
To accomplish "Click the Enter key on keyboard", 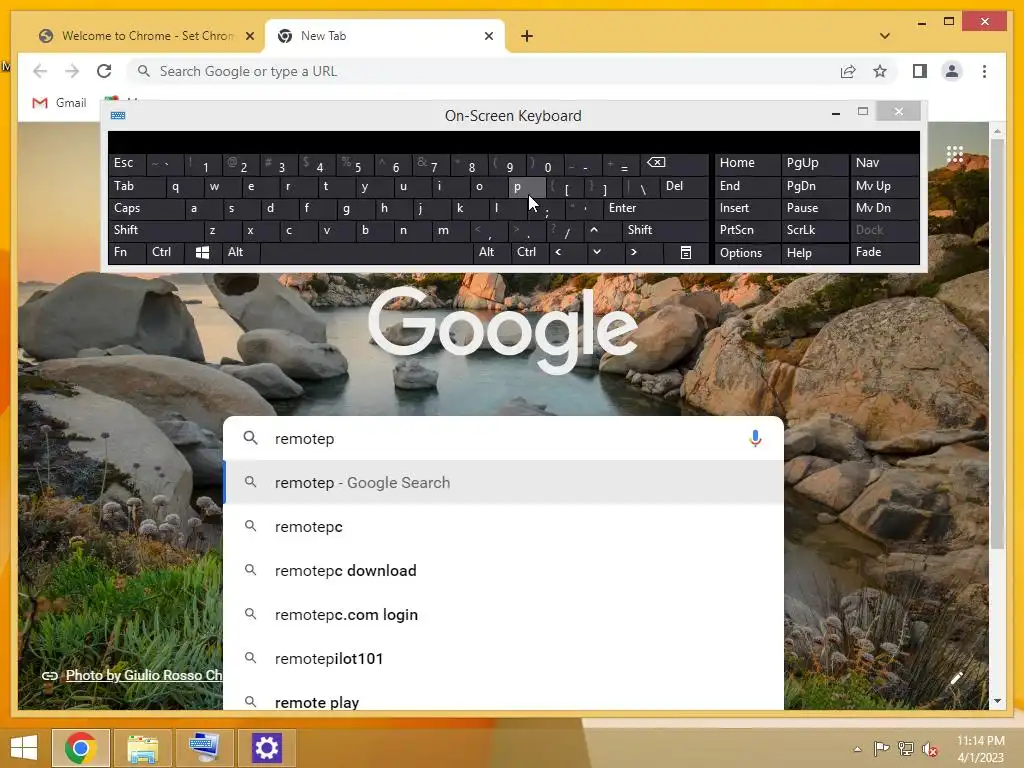I will tap(656, 208).
